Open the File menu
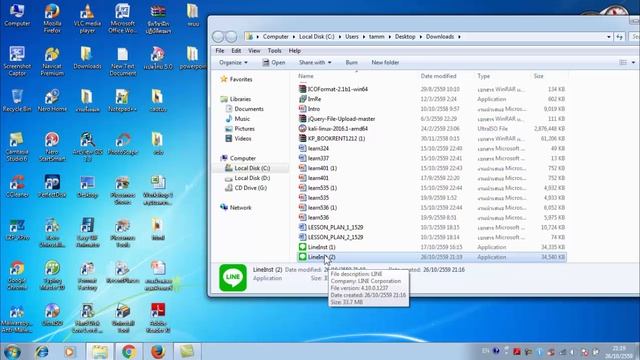640x360 pixels. click(220, 51)
